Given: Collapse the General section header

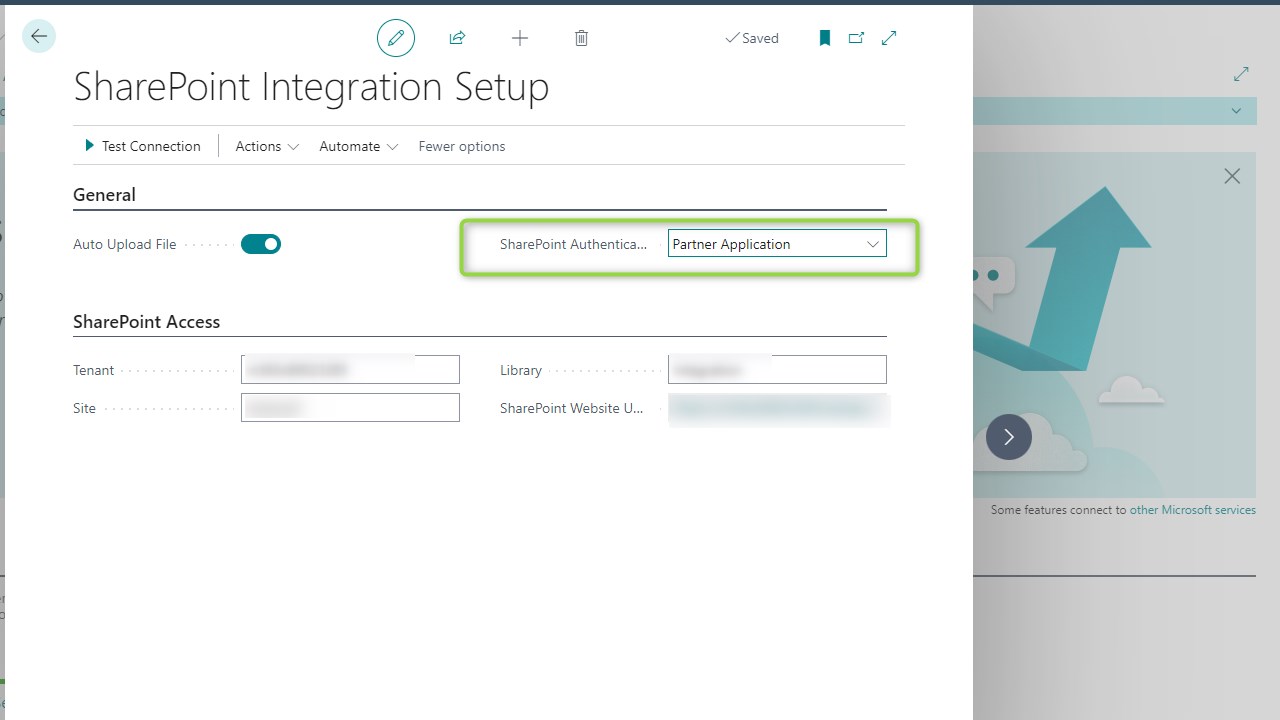Looking at the screenshot, I should click(104, 195).
